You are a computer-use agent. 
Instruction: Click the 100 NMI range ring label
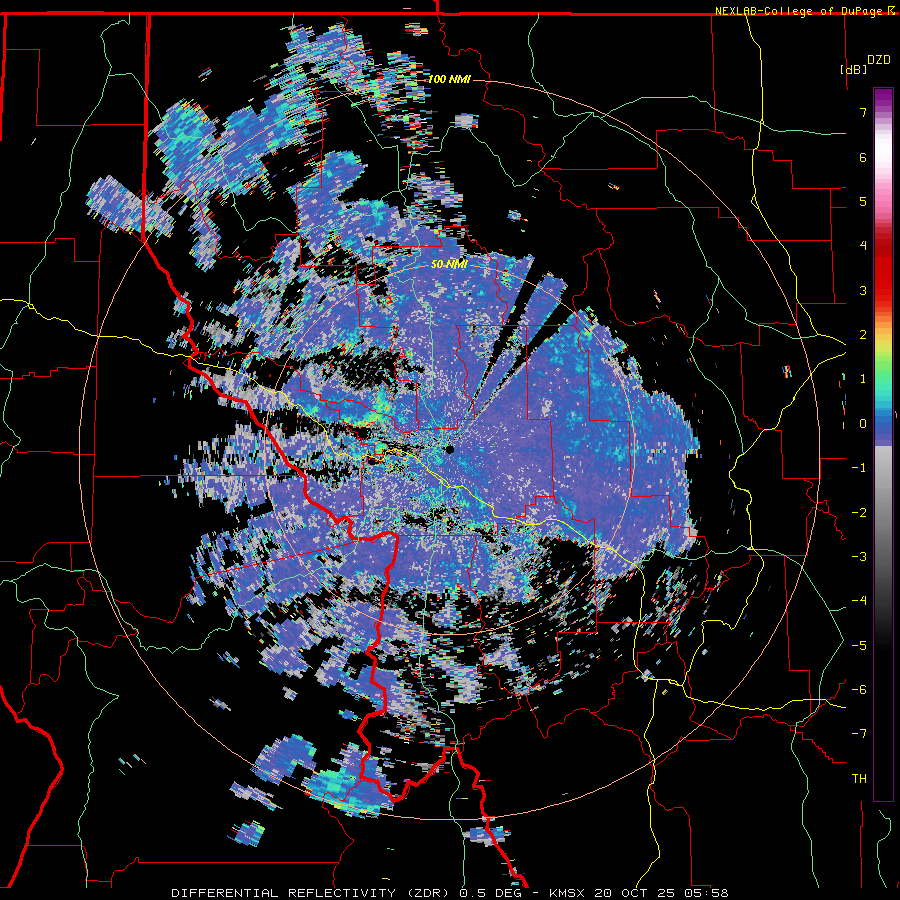[449, 79]
